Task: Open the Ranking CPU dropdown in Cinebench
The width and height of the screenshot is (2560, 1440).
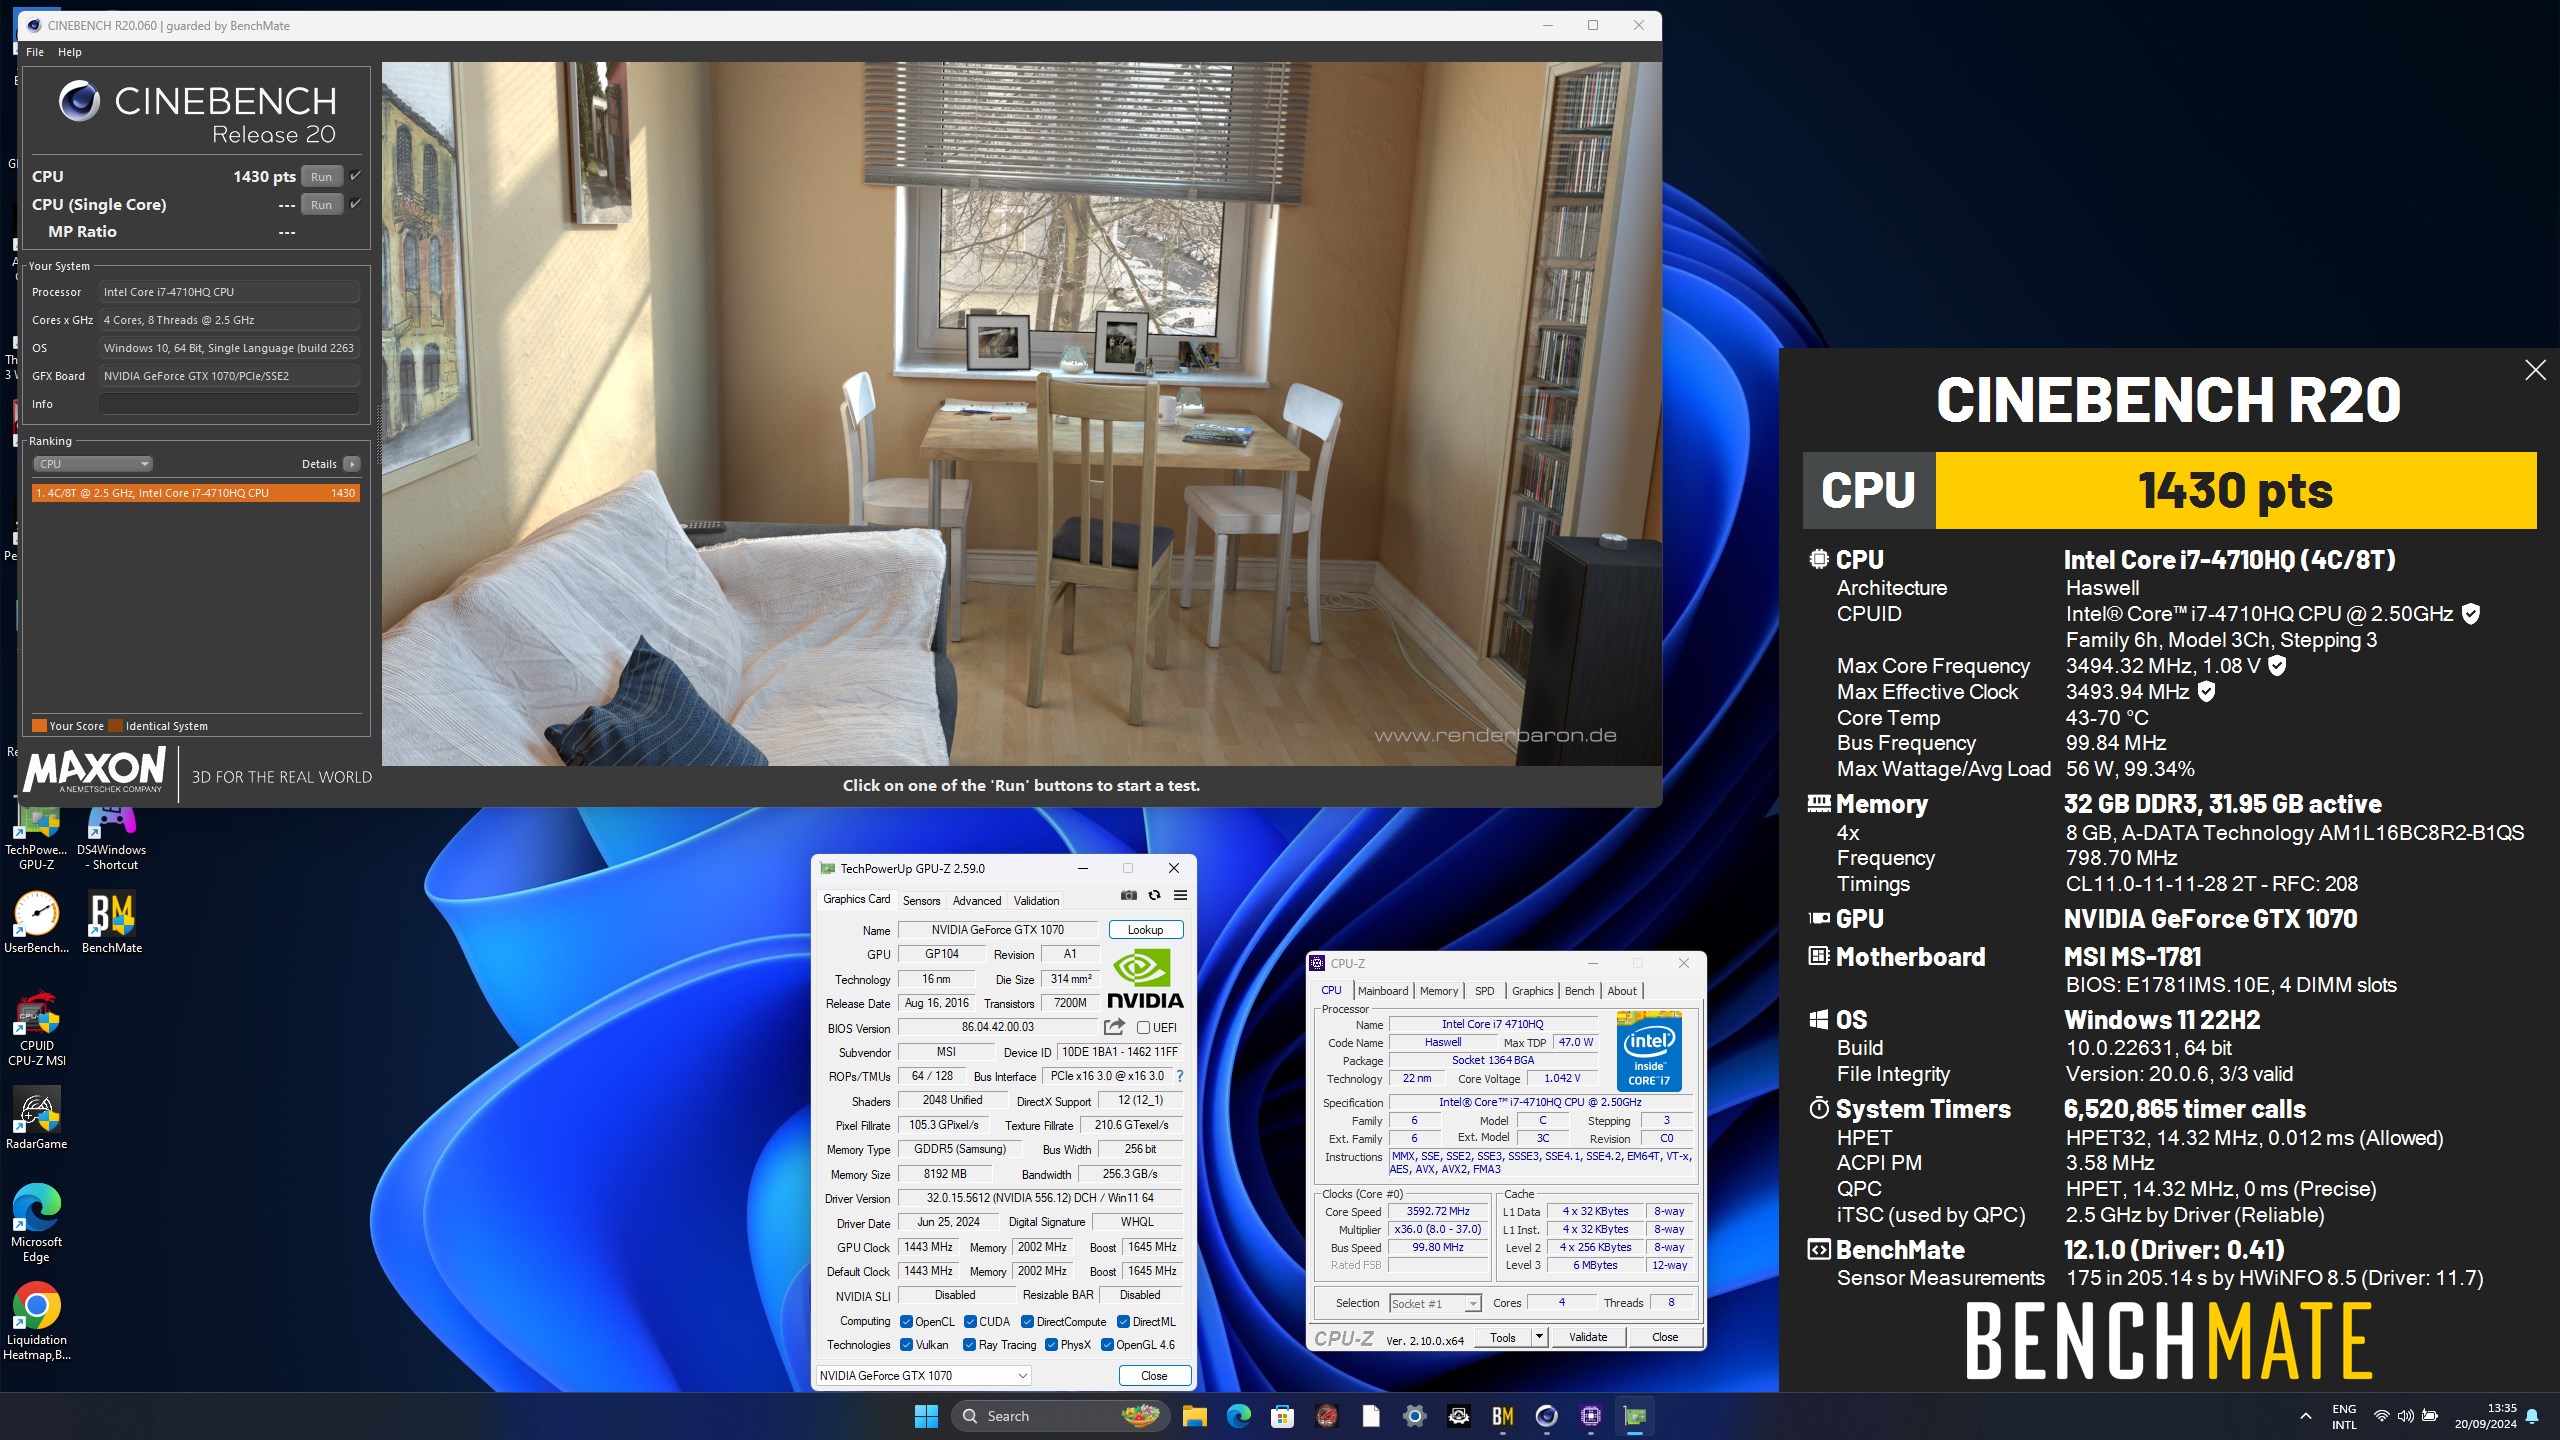Action: pos(93,464)
